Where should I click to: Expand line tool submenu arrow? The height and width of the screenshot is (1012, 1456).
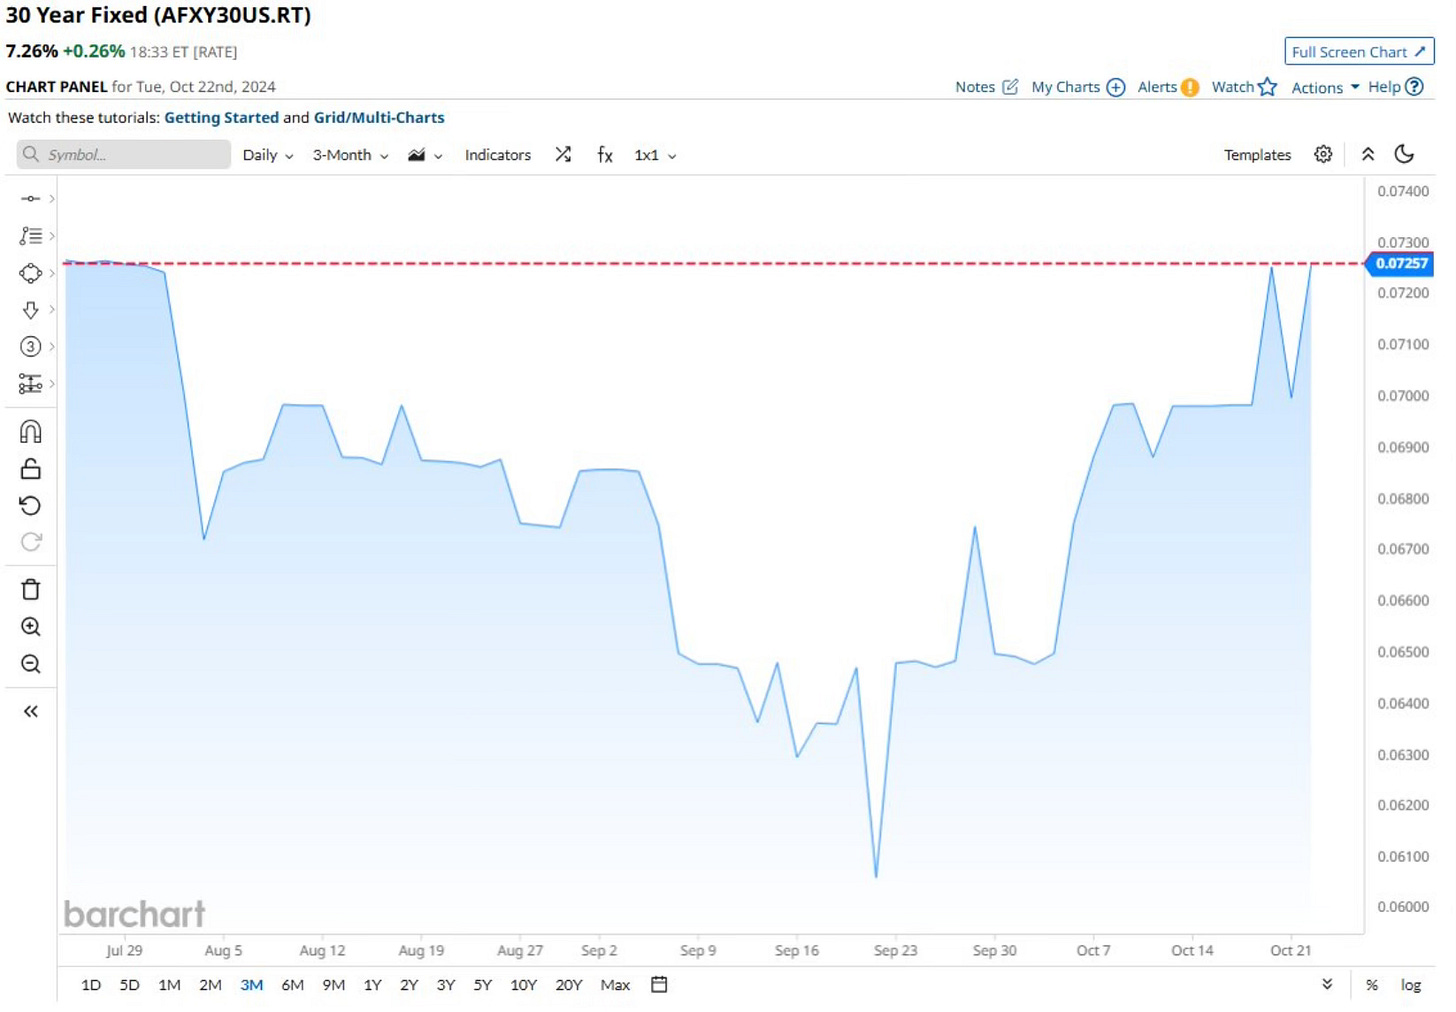click(52, 199)
